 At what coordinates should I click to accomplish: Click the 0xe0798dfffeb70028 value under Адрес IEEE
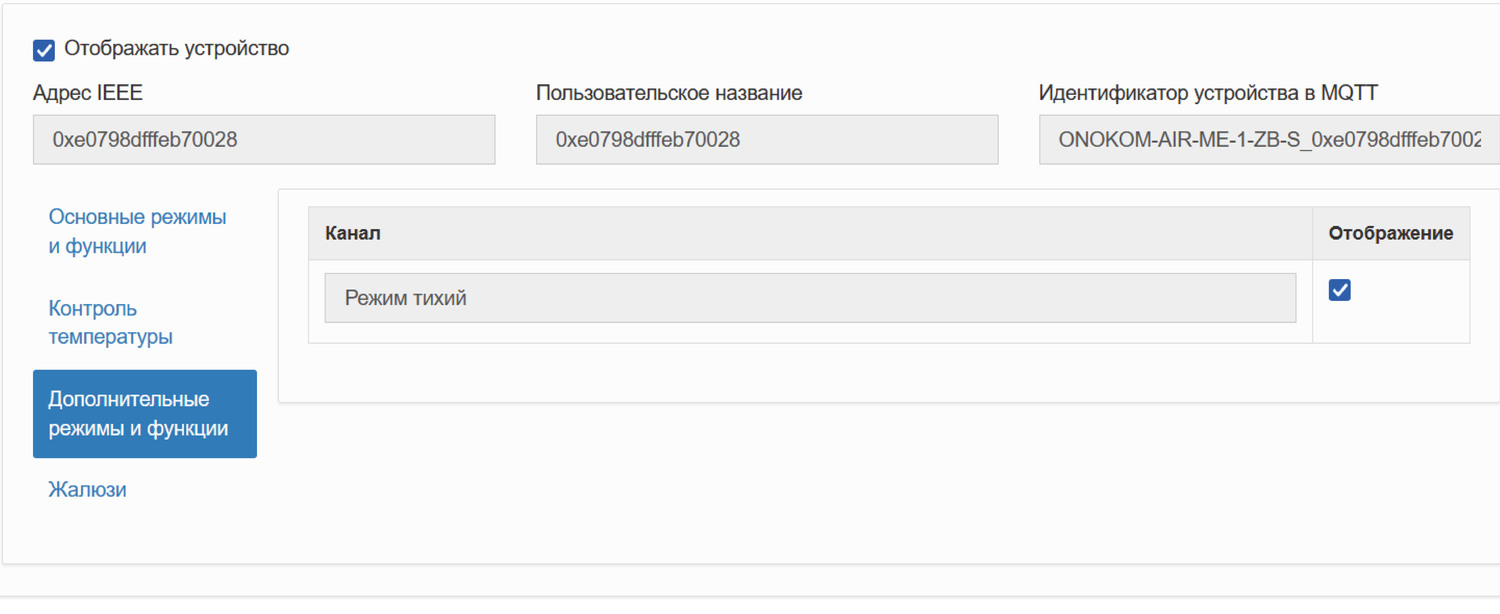145,140
